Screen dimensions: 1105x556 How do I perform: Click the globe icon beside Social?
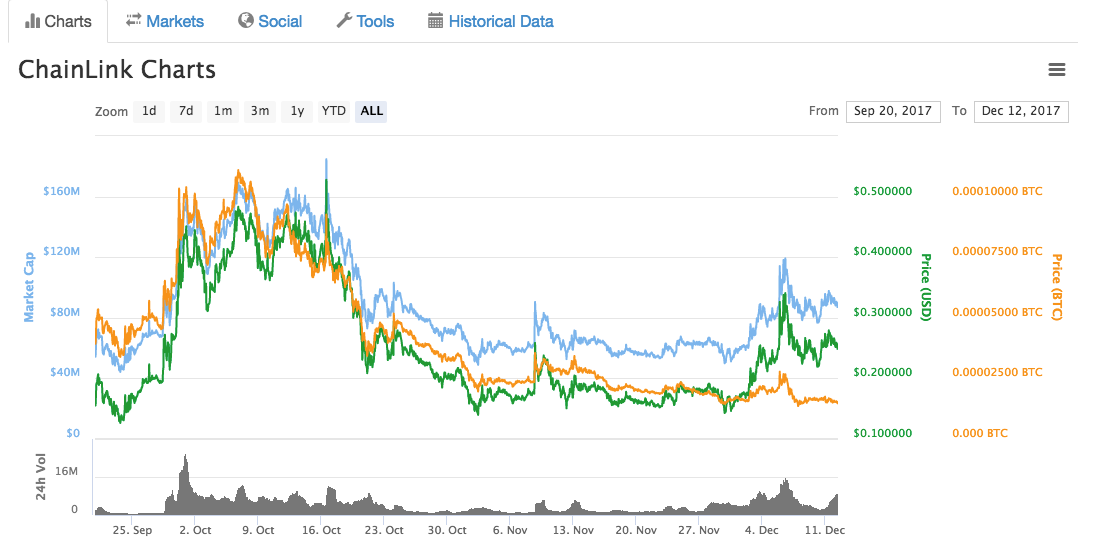(x=245, y=20)
